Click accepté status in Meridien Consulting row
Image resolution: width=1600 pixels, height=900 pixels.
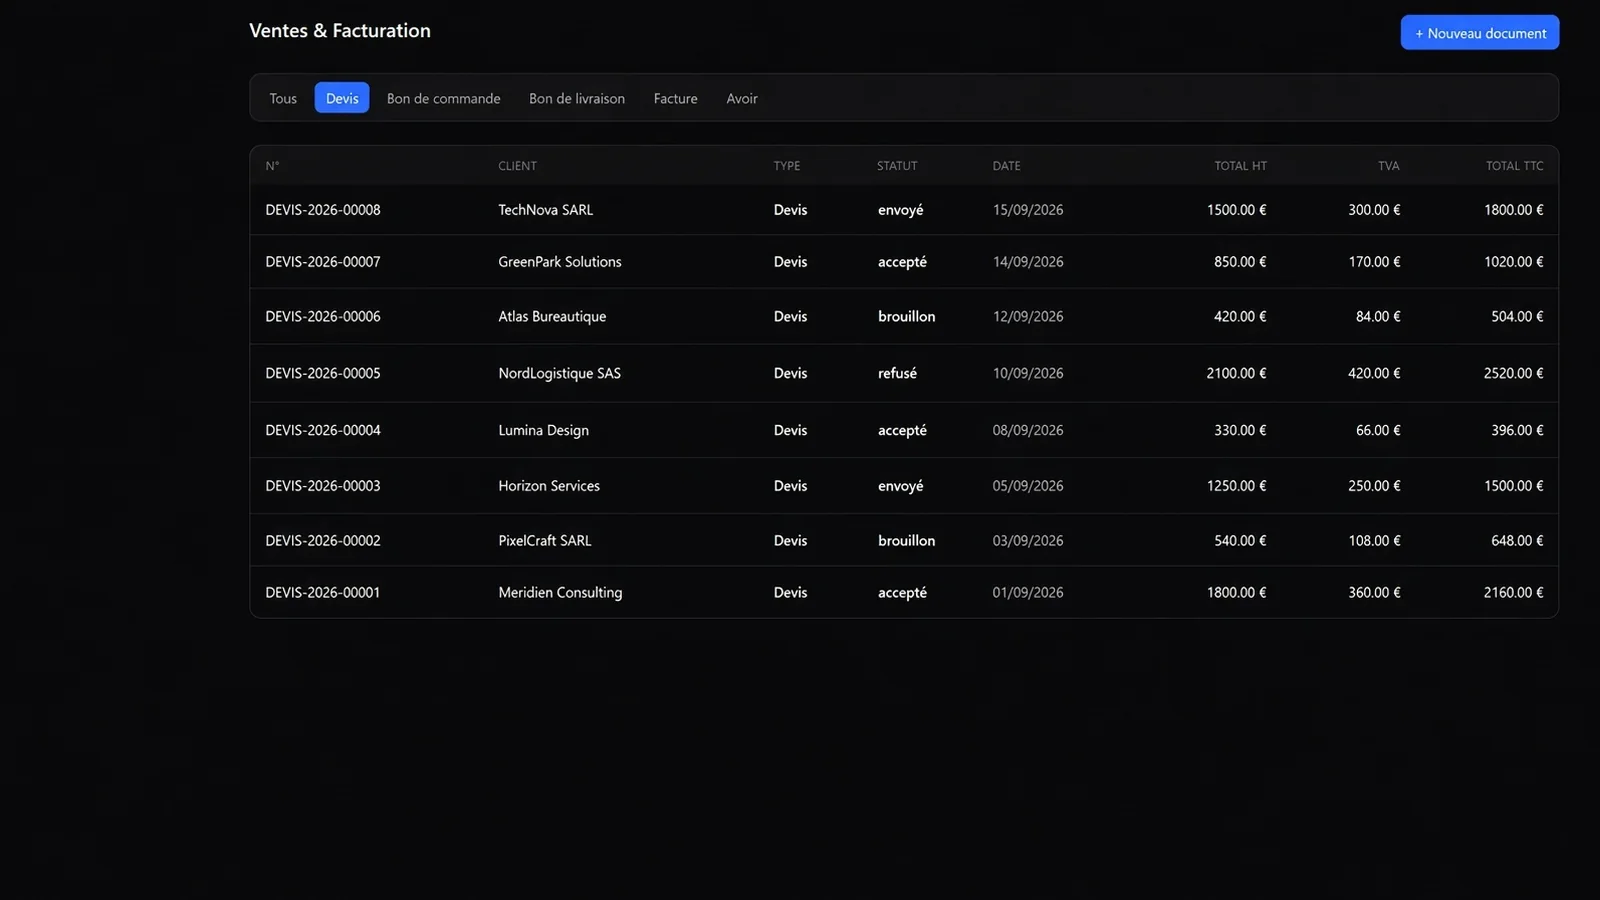[x=902, y=592]
